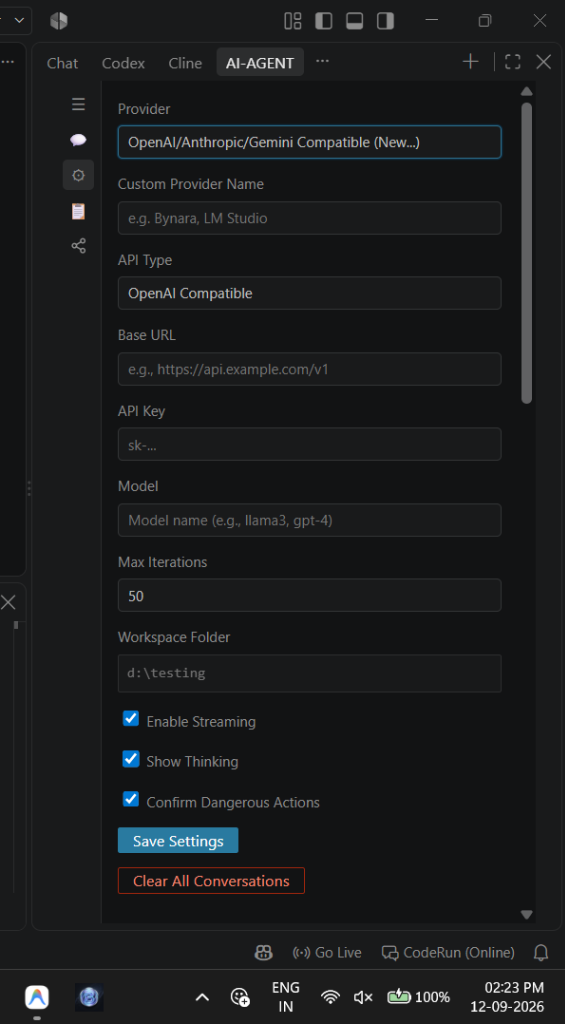Open the Copilot icon in status bar
This screenshot has width=565, height=1024.
(x=263, y=953)
